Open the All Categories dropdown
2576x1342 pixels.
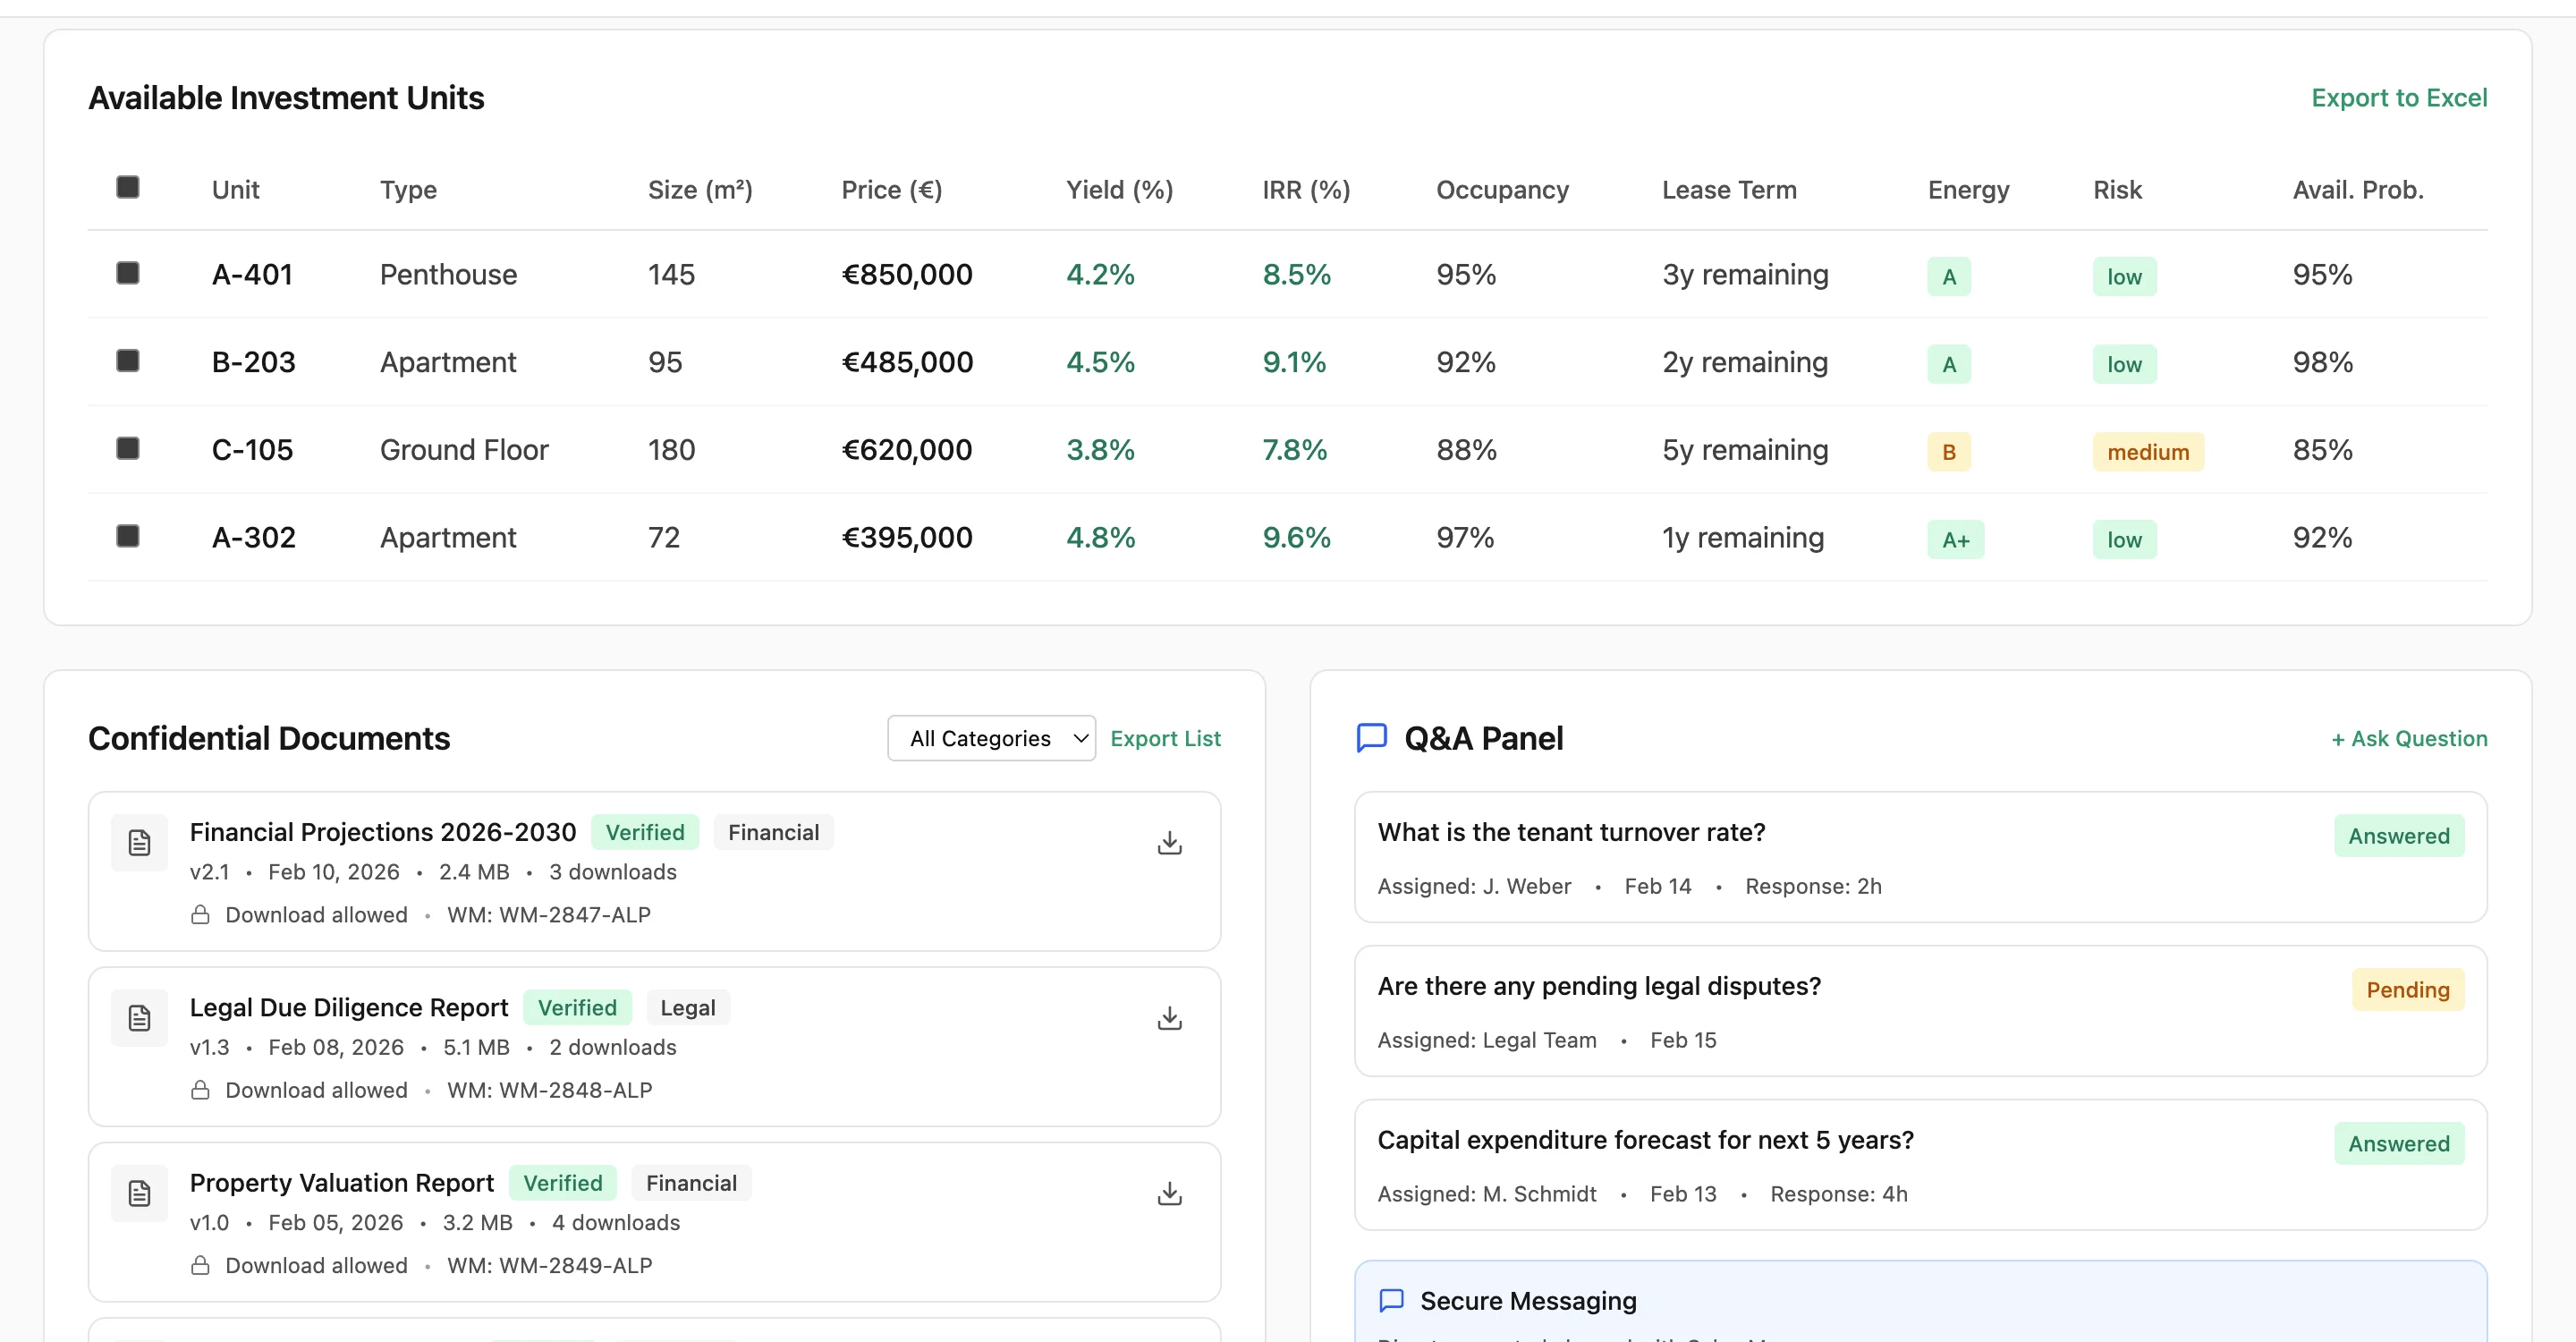coord(991,738)
